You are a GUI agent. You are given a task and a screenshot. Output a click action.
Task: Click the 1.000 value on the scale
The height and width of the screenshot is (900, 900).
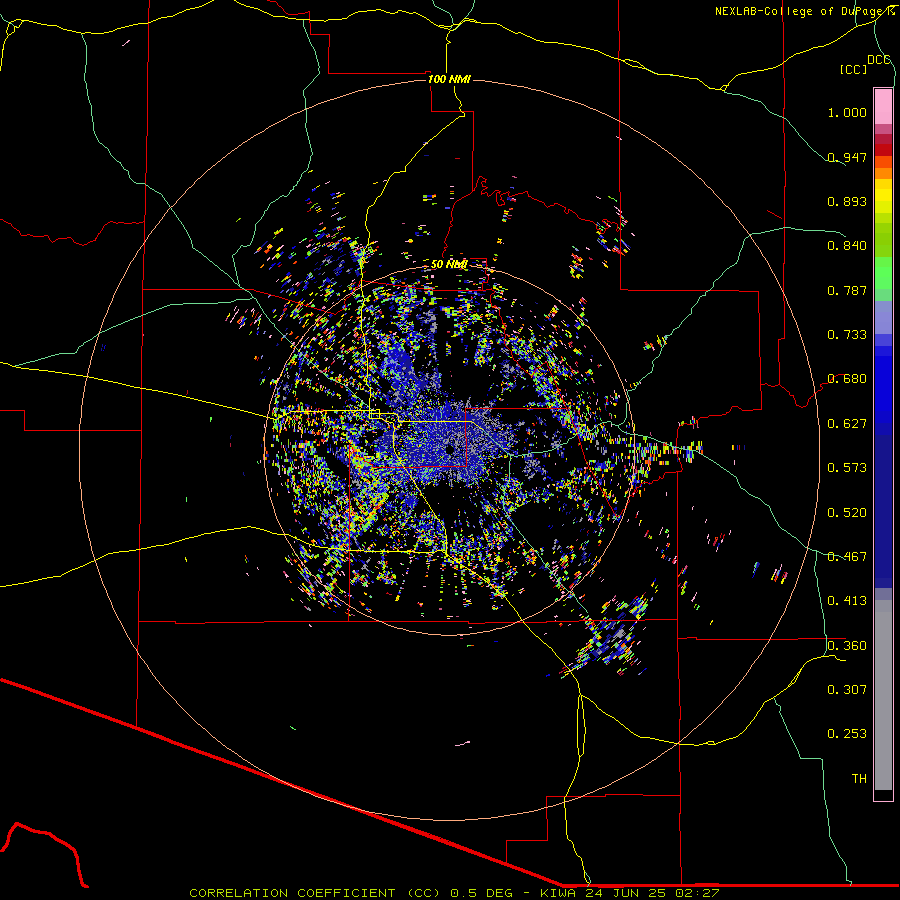coord(847,112)
